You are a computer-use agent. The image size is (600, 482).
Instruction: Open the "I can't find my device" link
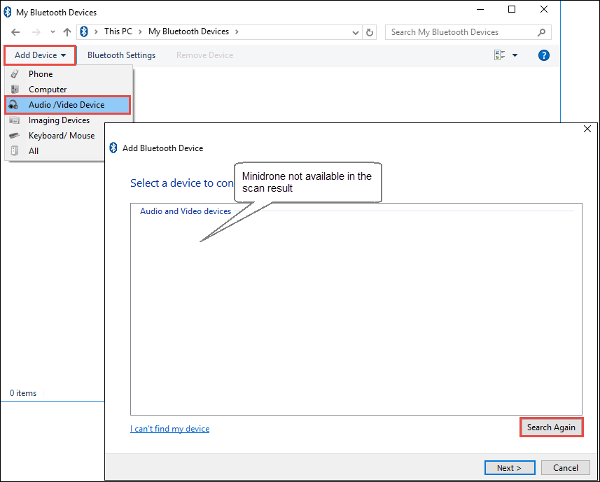tap(170, 428)
